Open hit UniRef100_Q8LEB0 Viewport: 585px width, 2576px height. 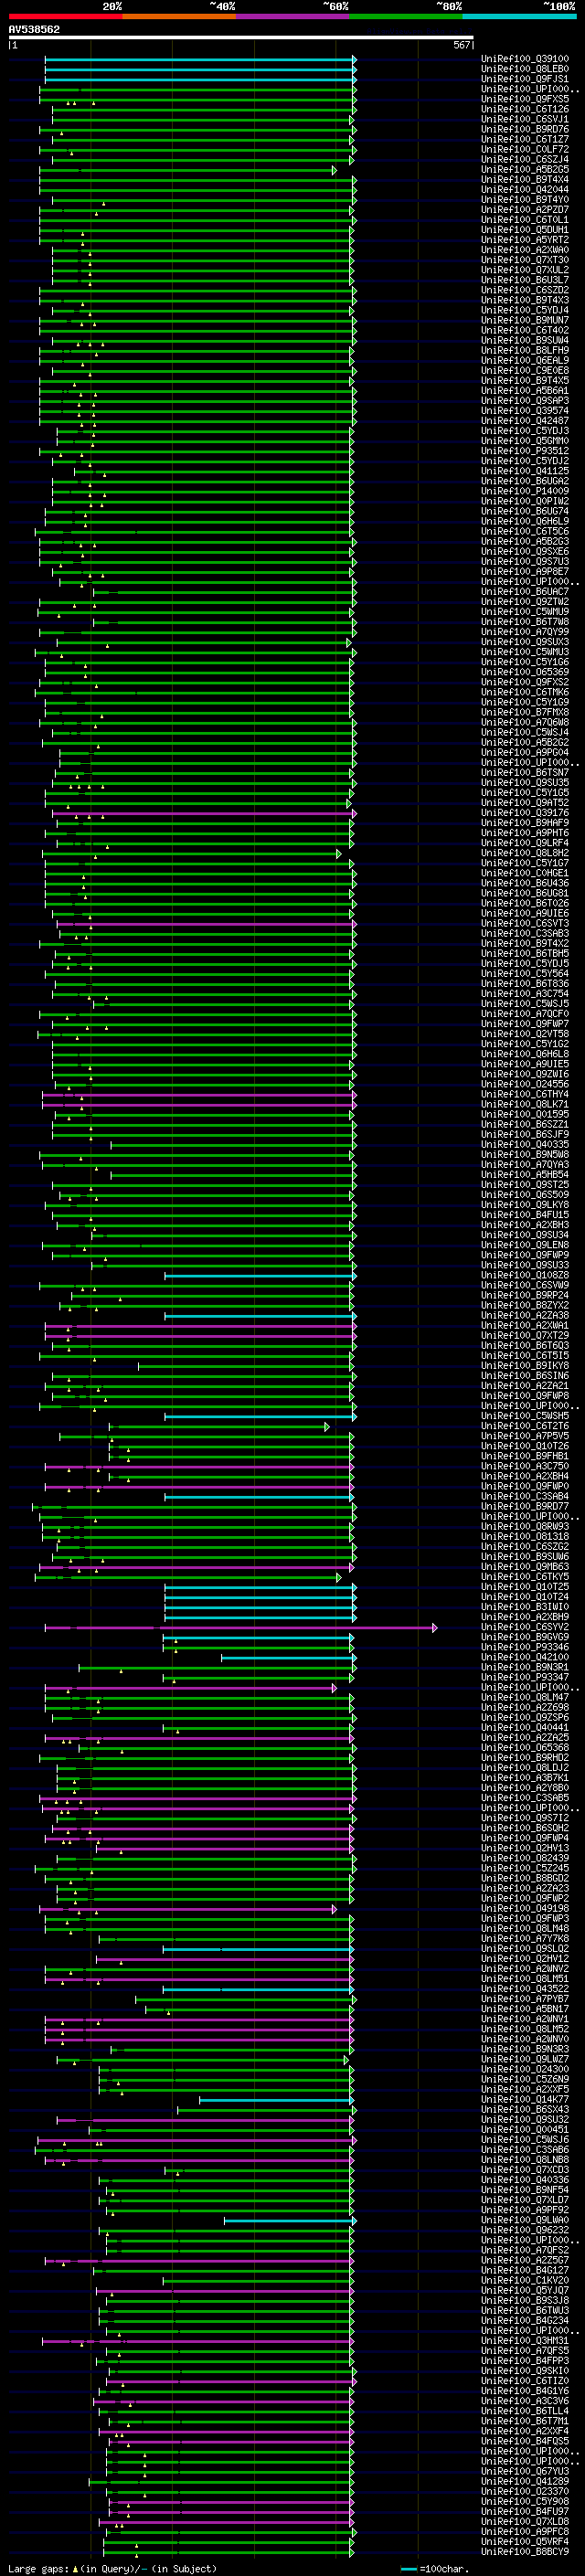(525, 69)
